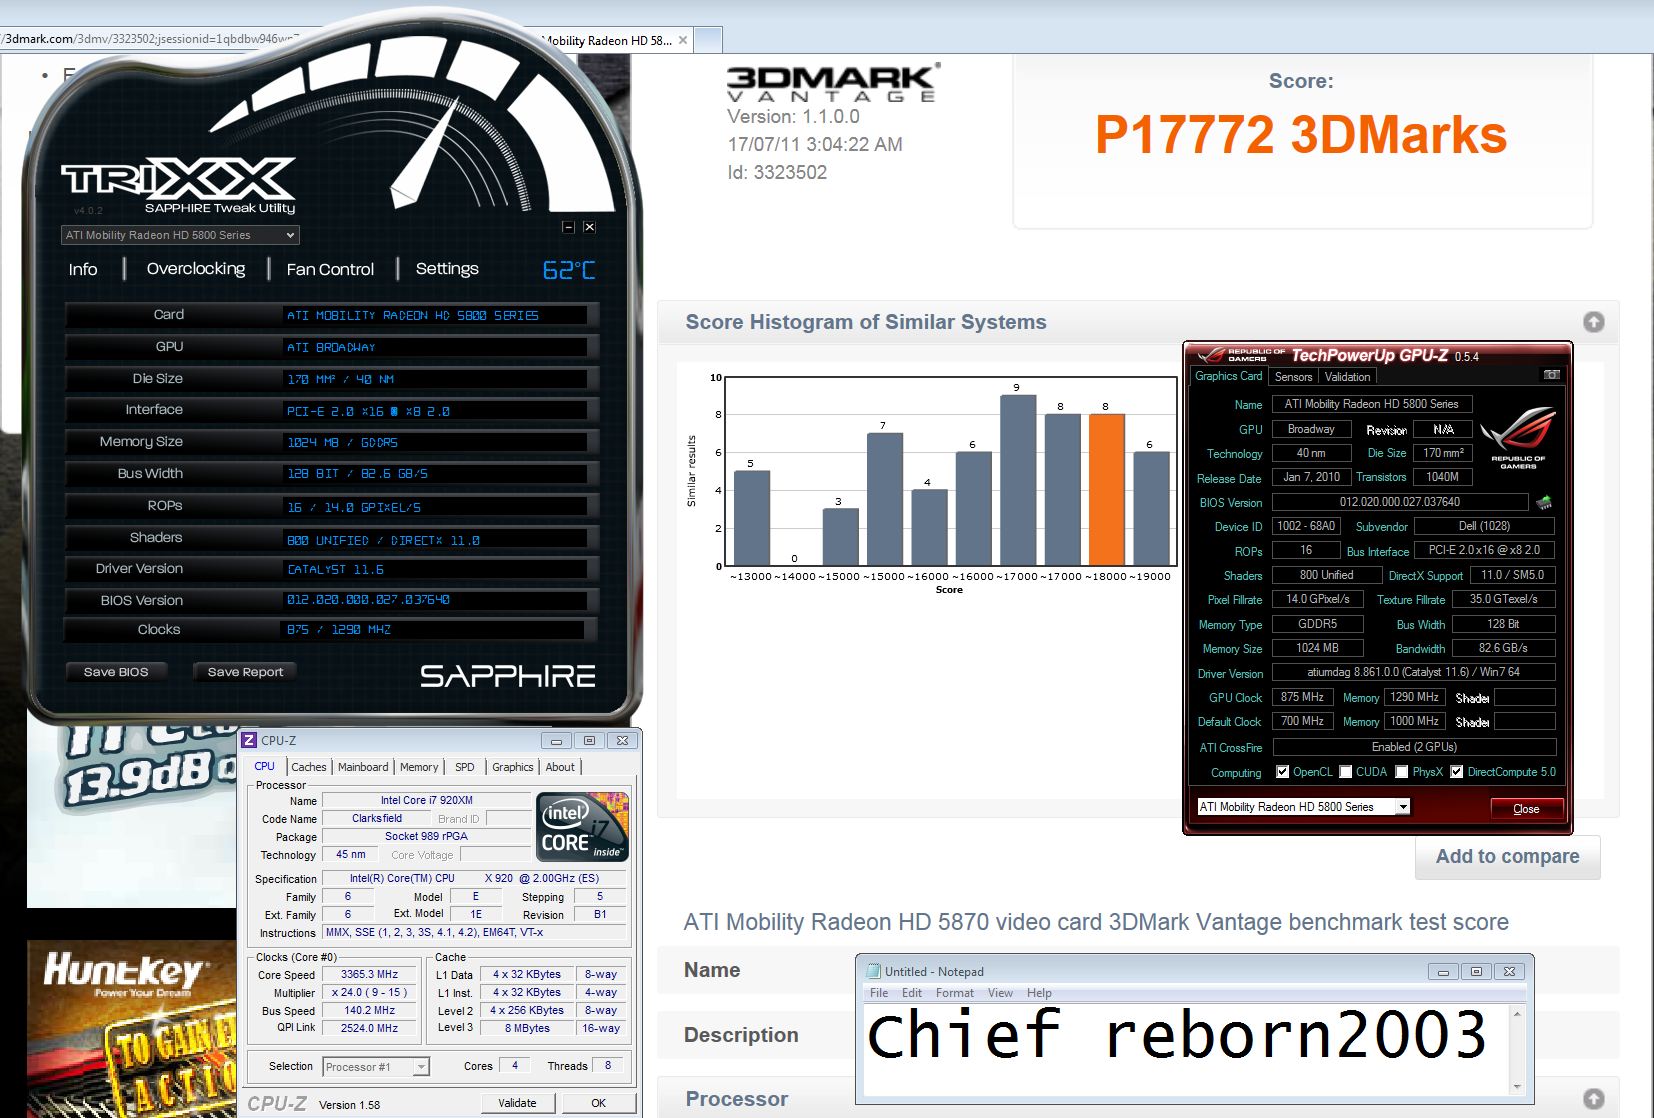Close the TRIXX utility window

[x=589, y=227]
